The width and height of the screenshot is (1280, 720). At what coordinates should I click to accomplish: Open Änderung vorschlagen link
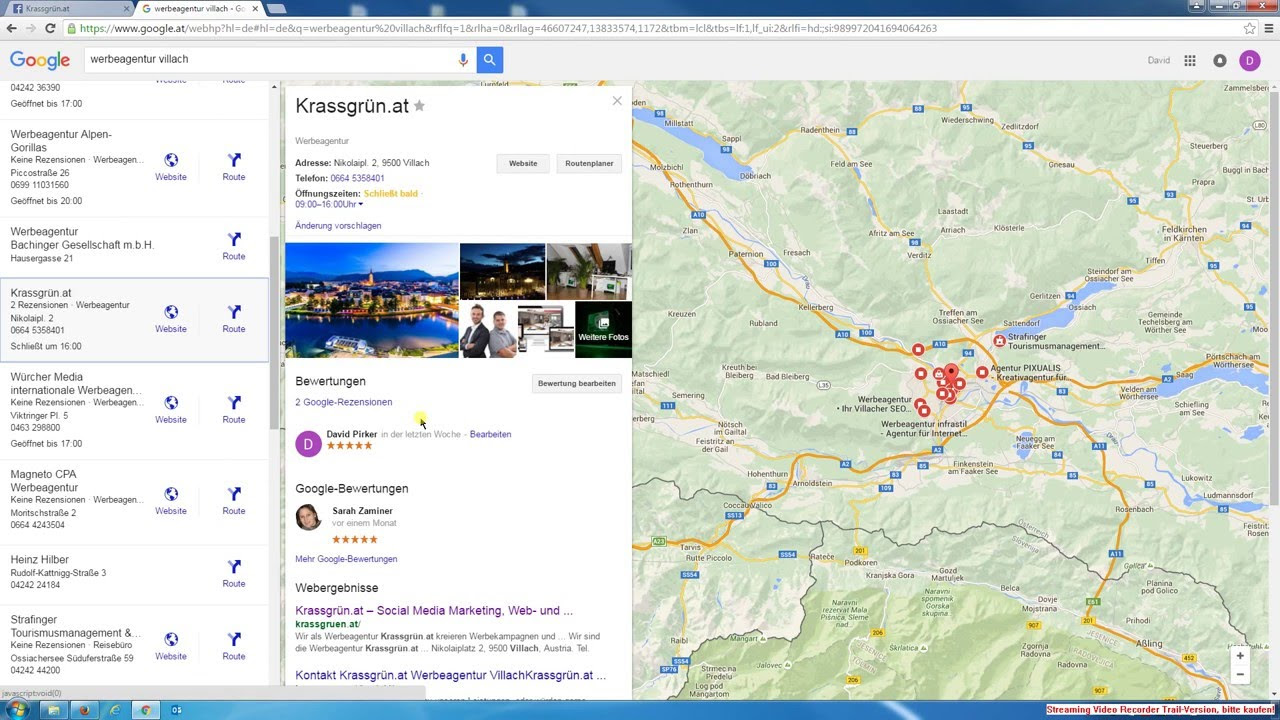point(338,226)
